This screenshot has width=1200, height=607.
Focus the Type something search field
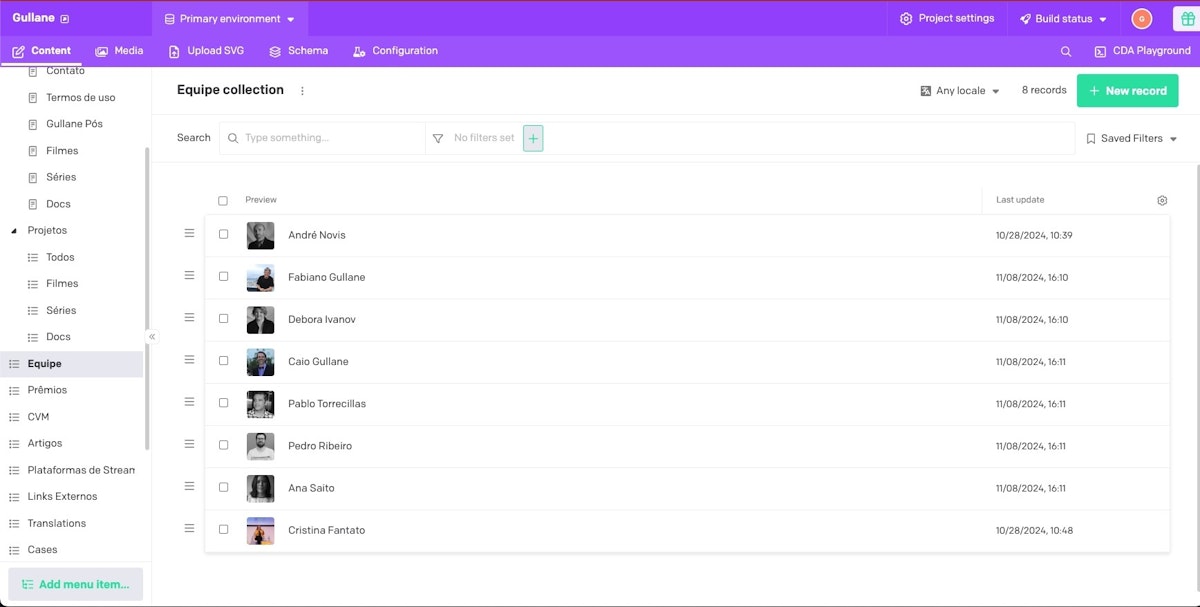click(323, 139)
